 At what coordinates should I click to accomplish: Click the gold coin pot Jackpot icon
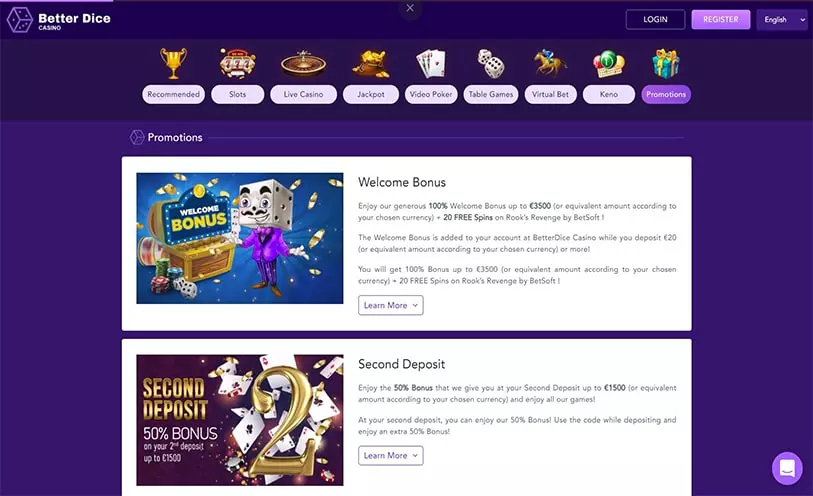[x=371, y=64]
